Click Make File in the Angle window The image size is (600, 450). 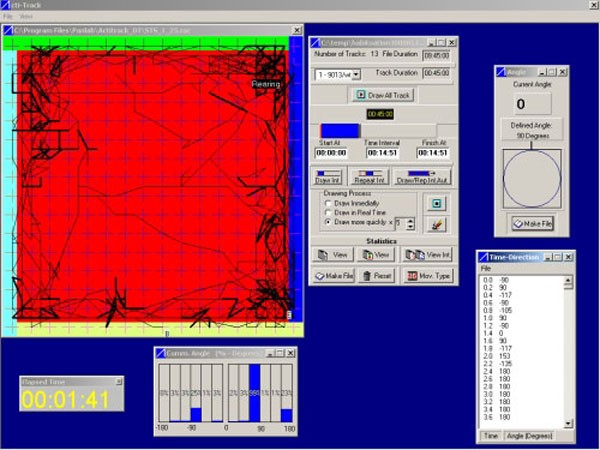533,223
